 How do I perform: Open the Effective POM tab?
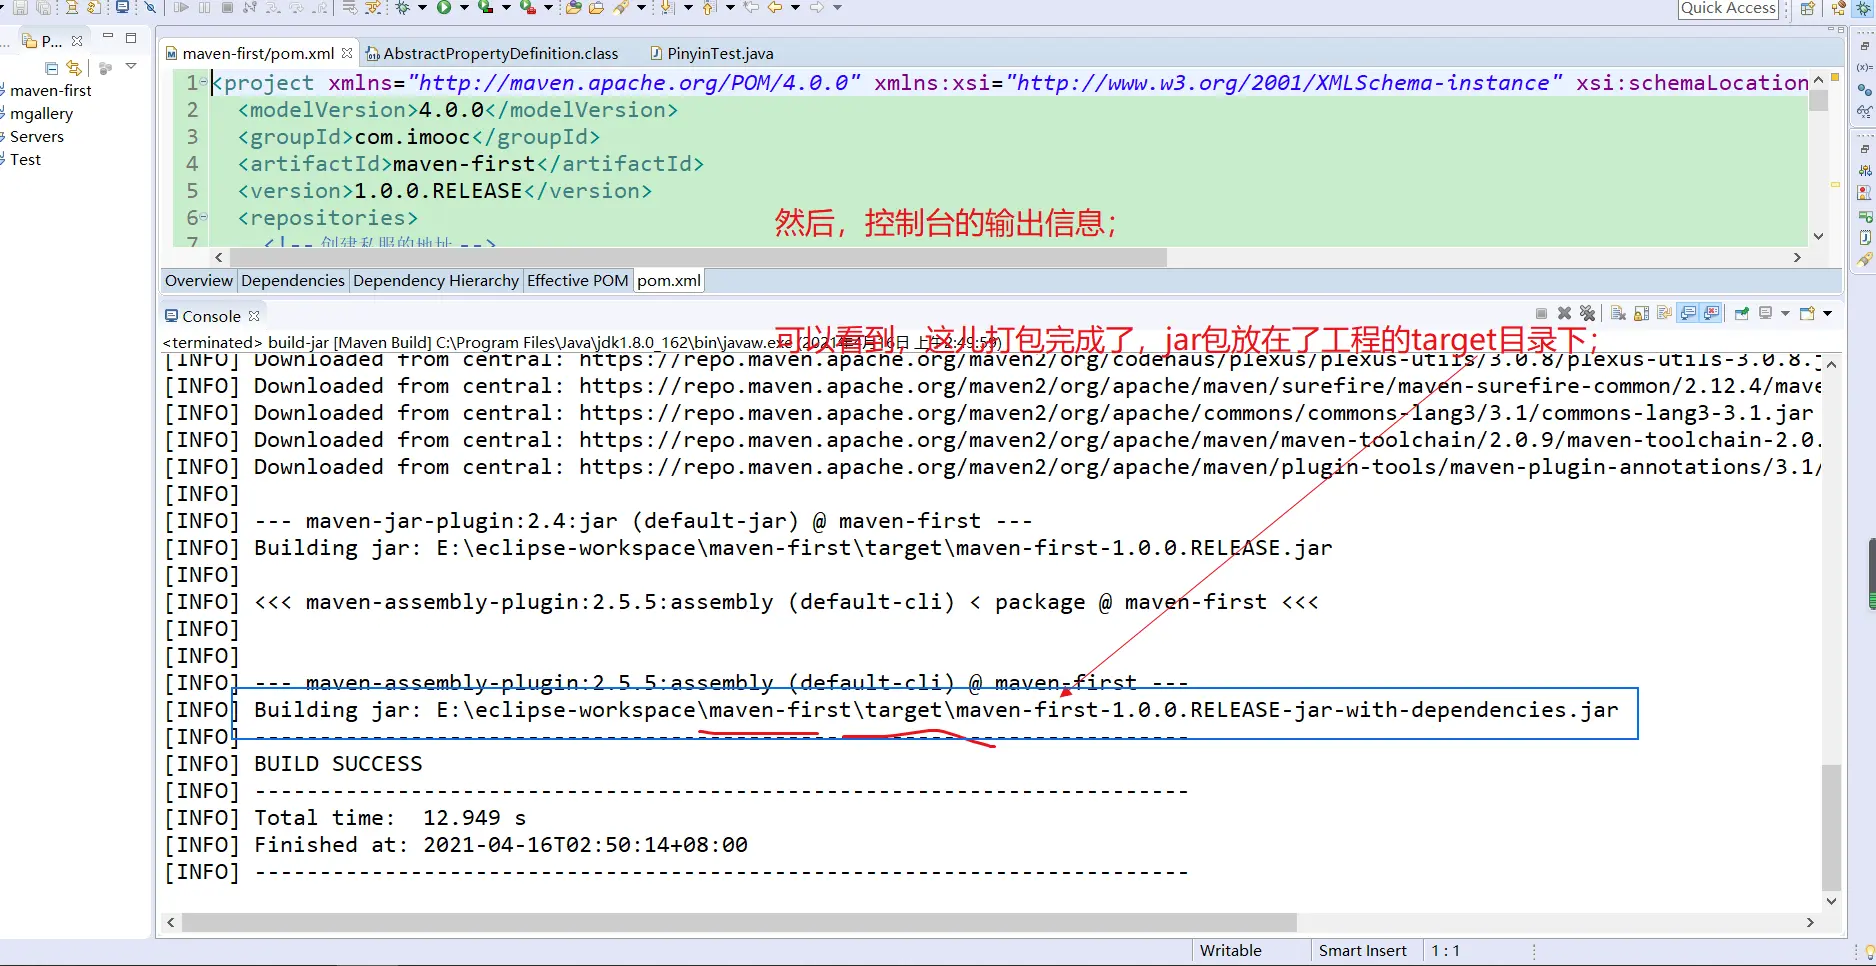point(578,281)
